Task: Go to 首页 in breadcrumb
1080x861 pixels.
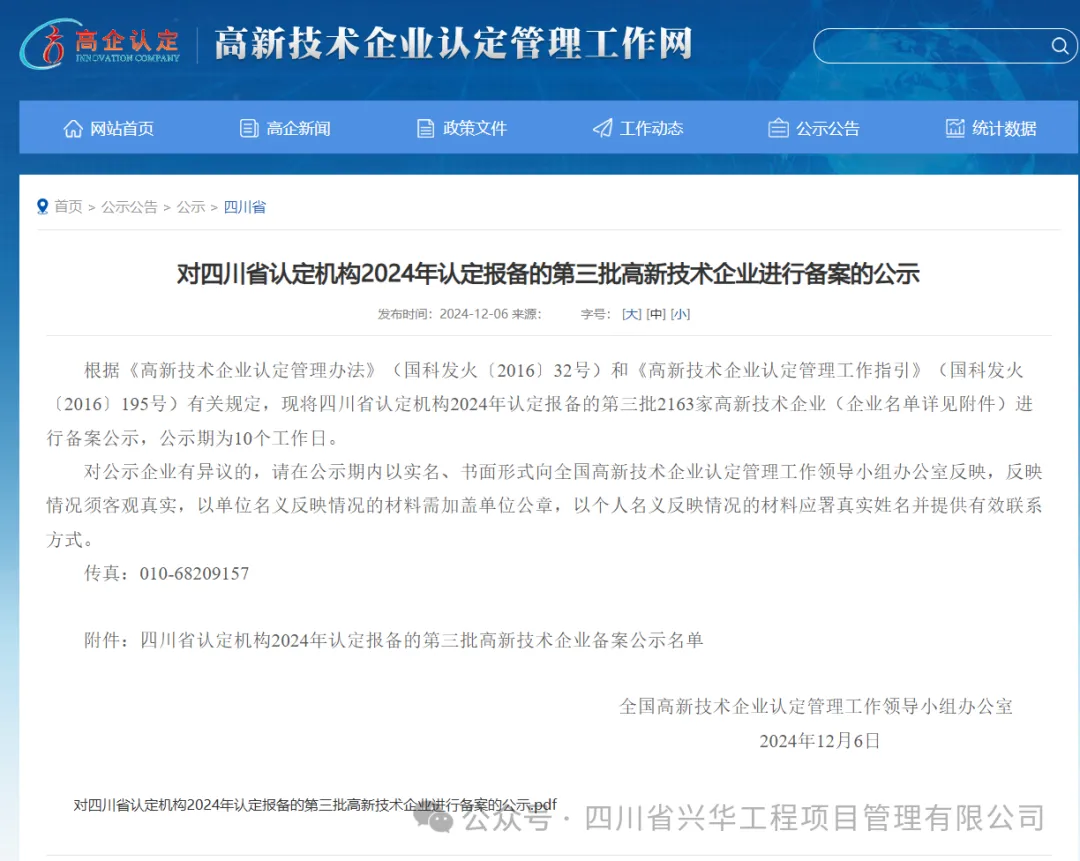Action: coord(68,207)
